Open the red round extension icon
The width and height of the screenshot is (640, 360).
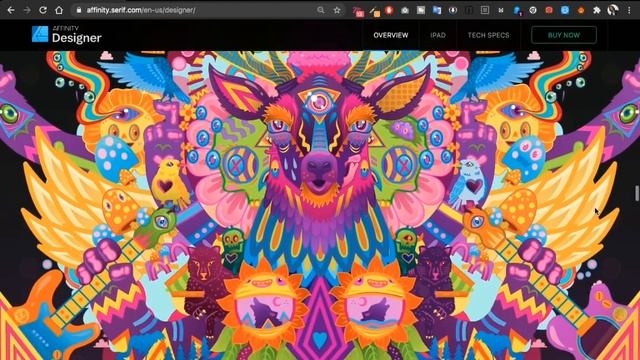[389, 10]
